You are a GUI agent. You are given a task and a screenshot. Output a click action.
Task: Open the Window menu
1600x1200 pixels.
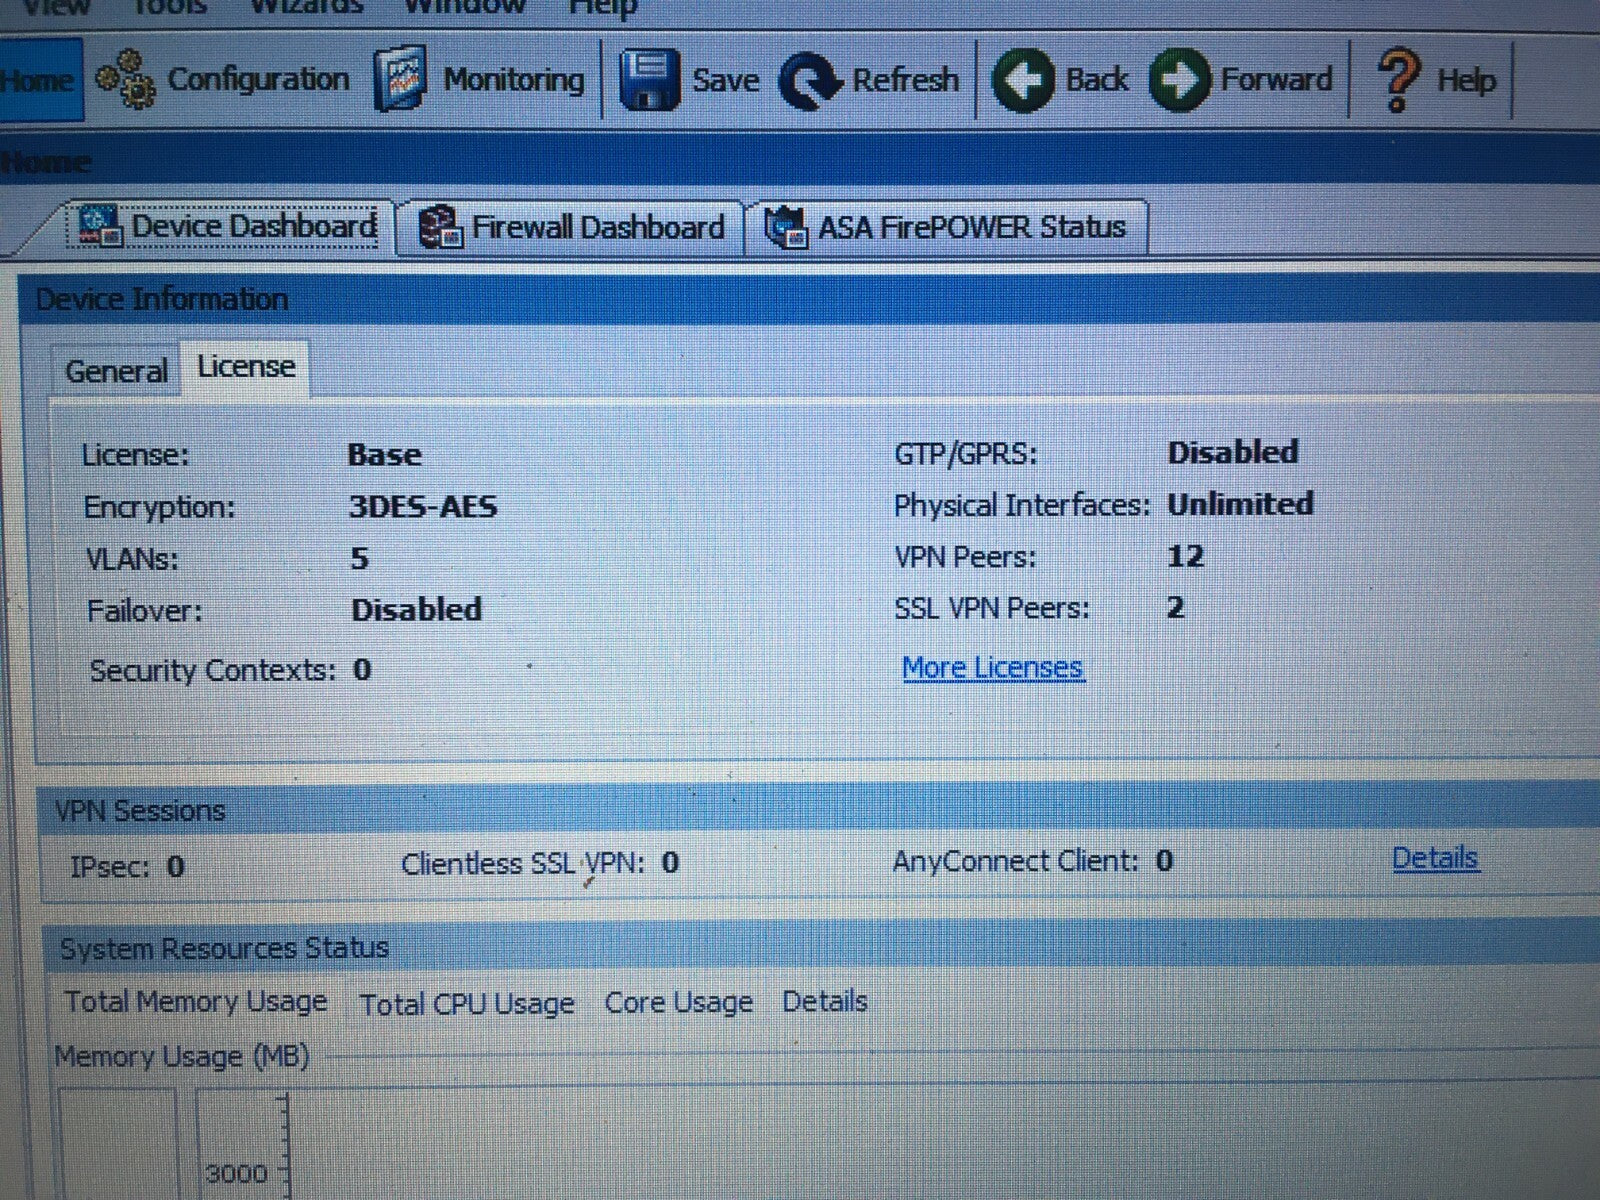coord(465,8)
